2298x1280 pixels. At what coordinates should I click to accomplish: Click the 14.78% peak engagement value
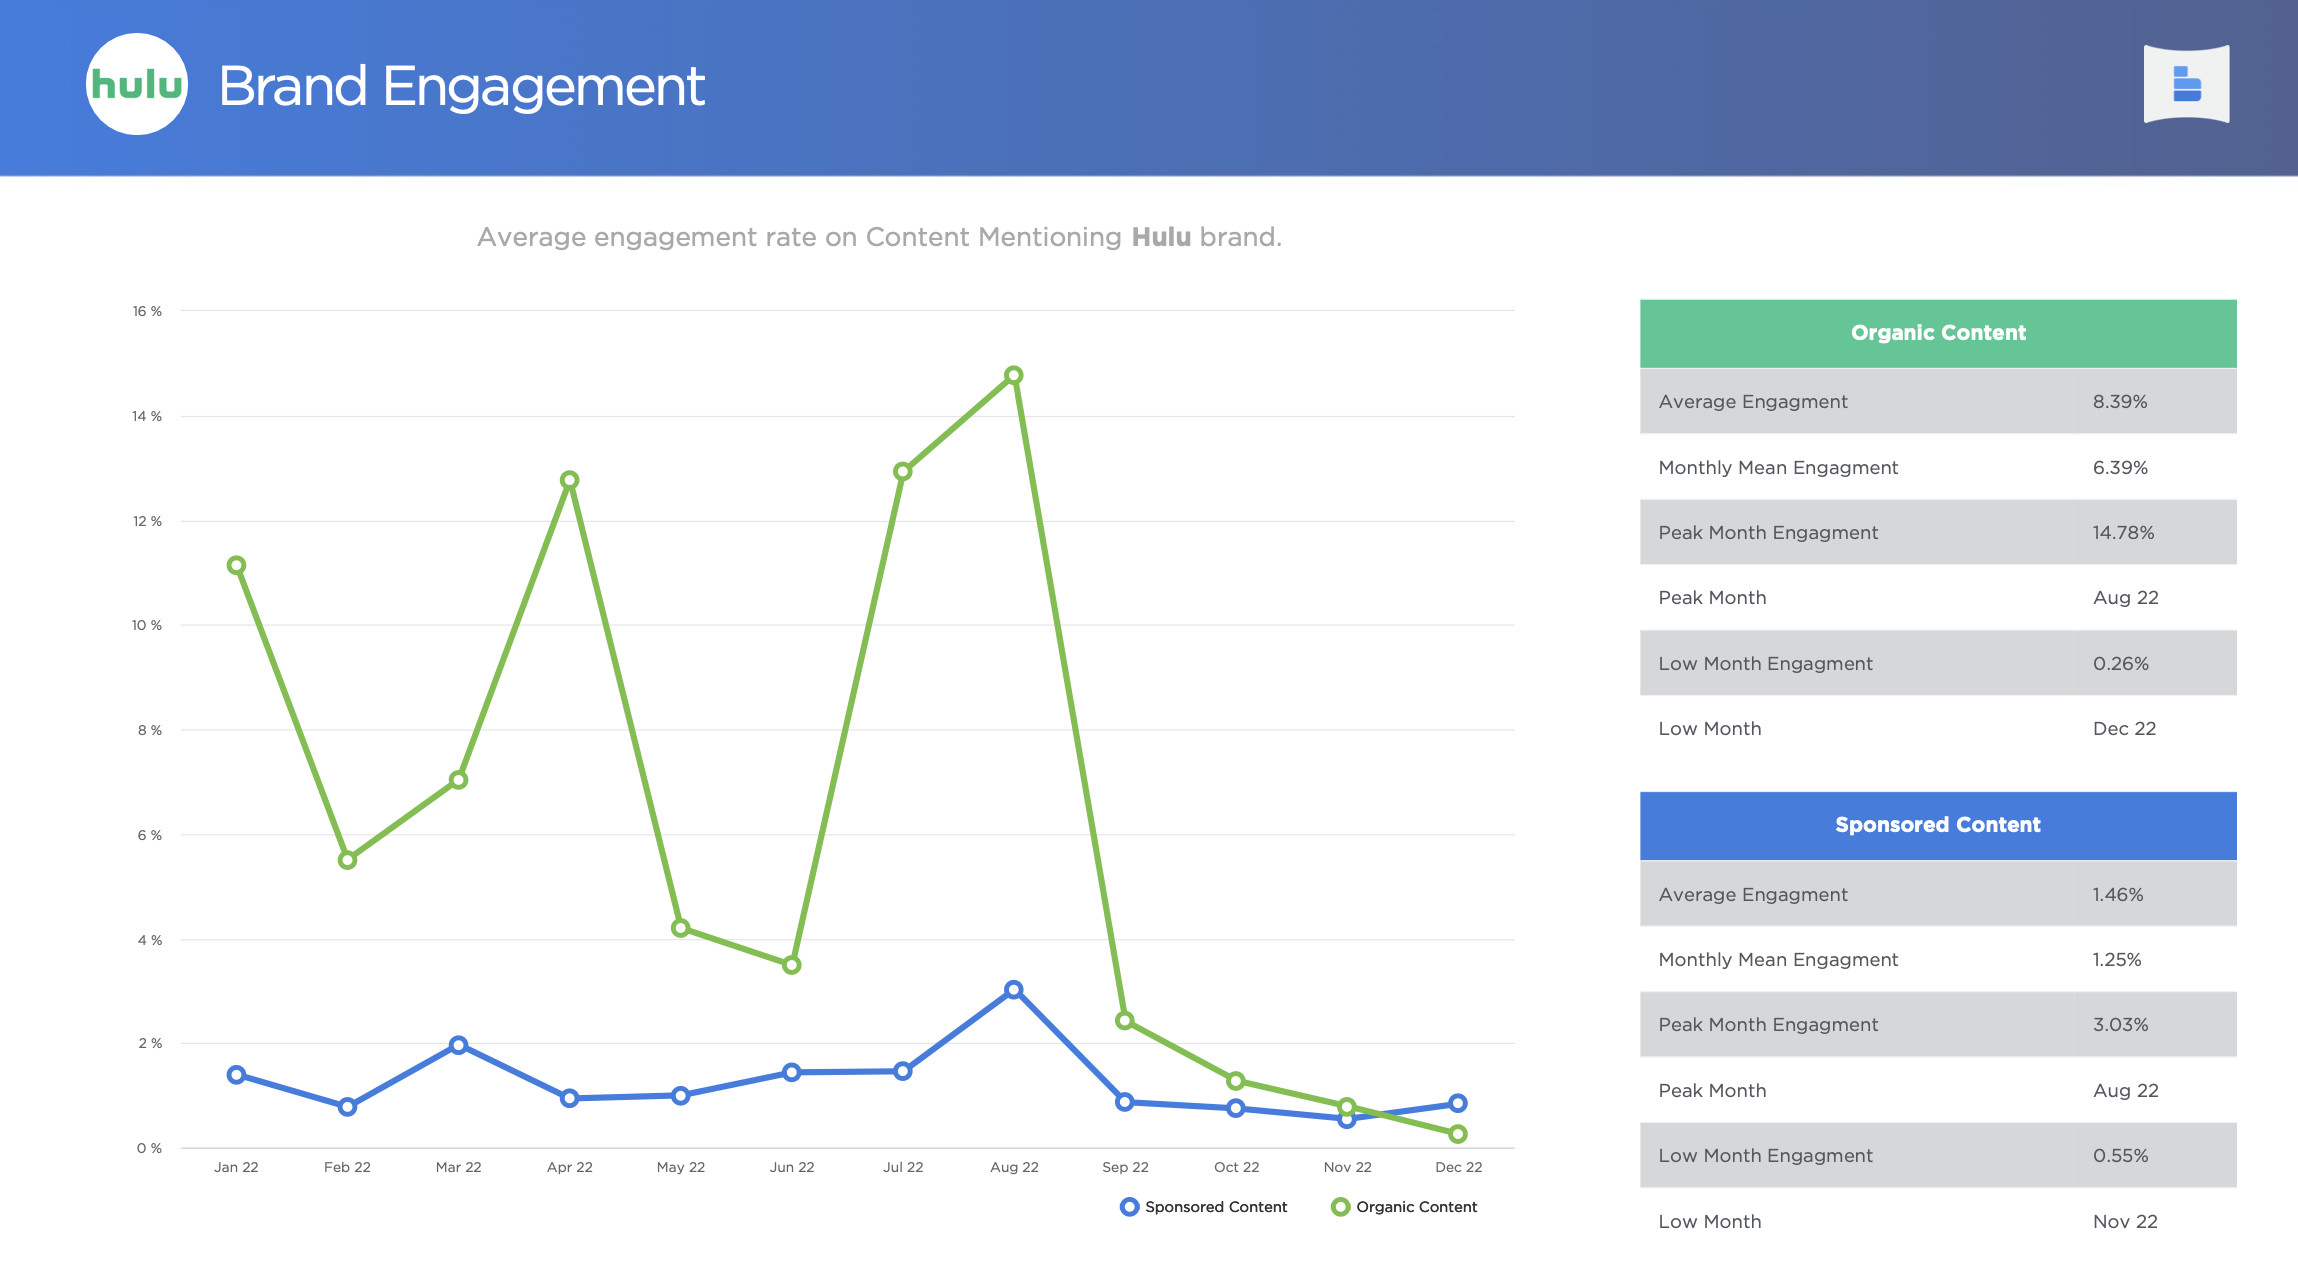click(x=2123, y=532)
